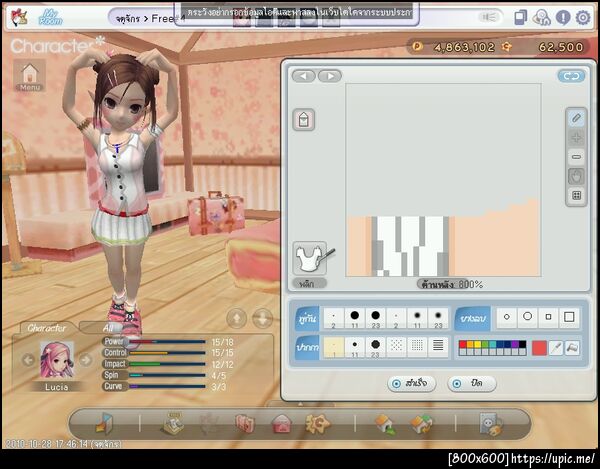Click the หลัก button under shirt icon
Viewport: 600px width, 469px height.
310,283
